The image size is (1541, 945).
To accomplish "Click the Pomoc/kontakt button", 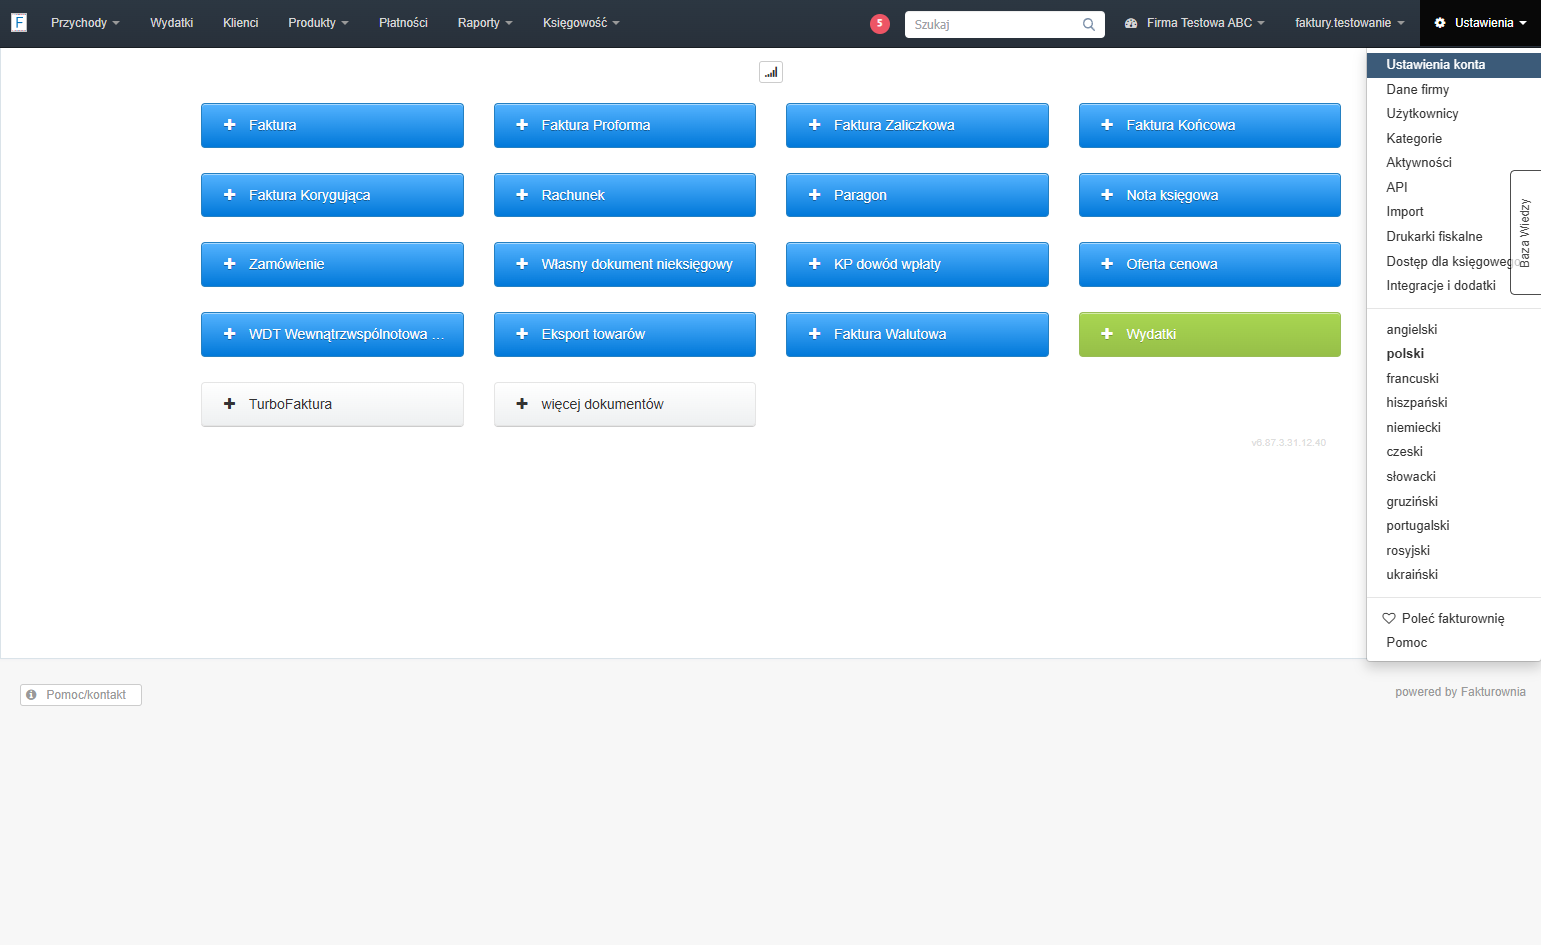I will coord(81,695).
